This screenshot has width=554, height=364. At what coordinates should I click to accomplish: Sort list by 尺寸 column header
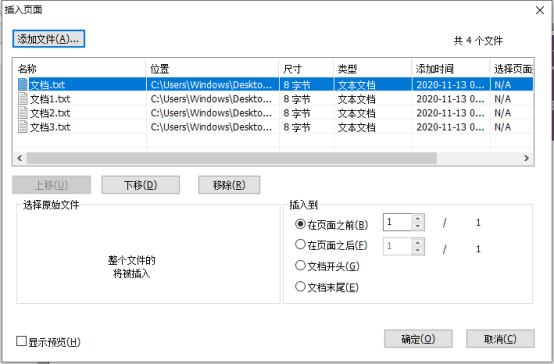pos(306,69)
